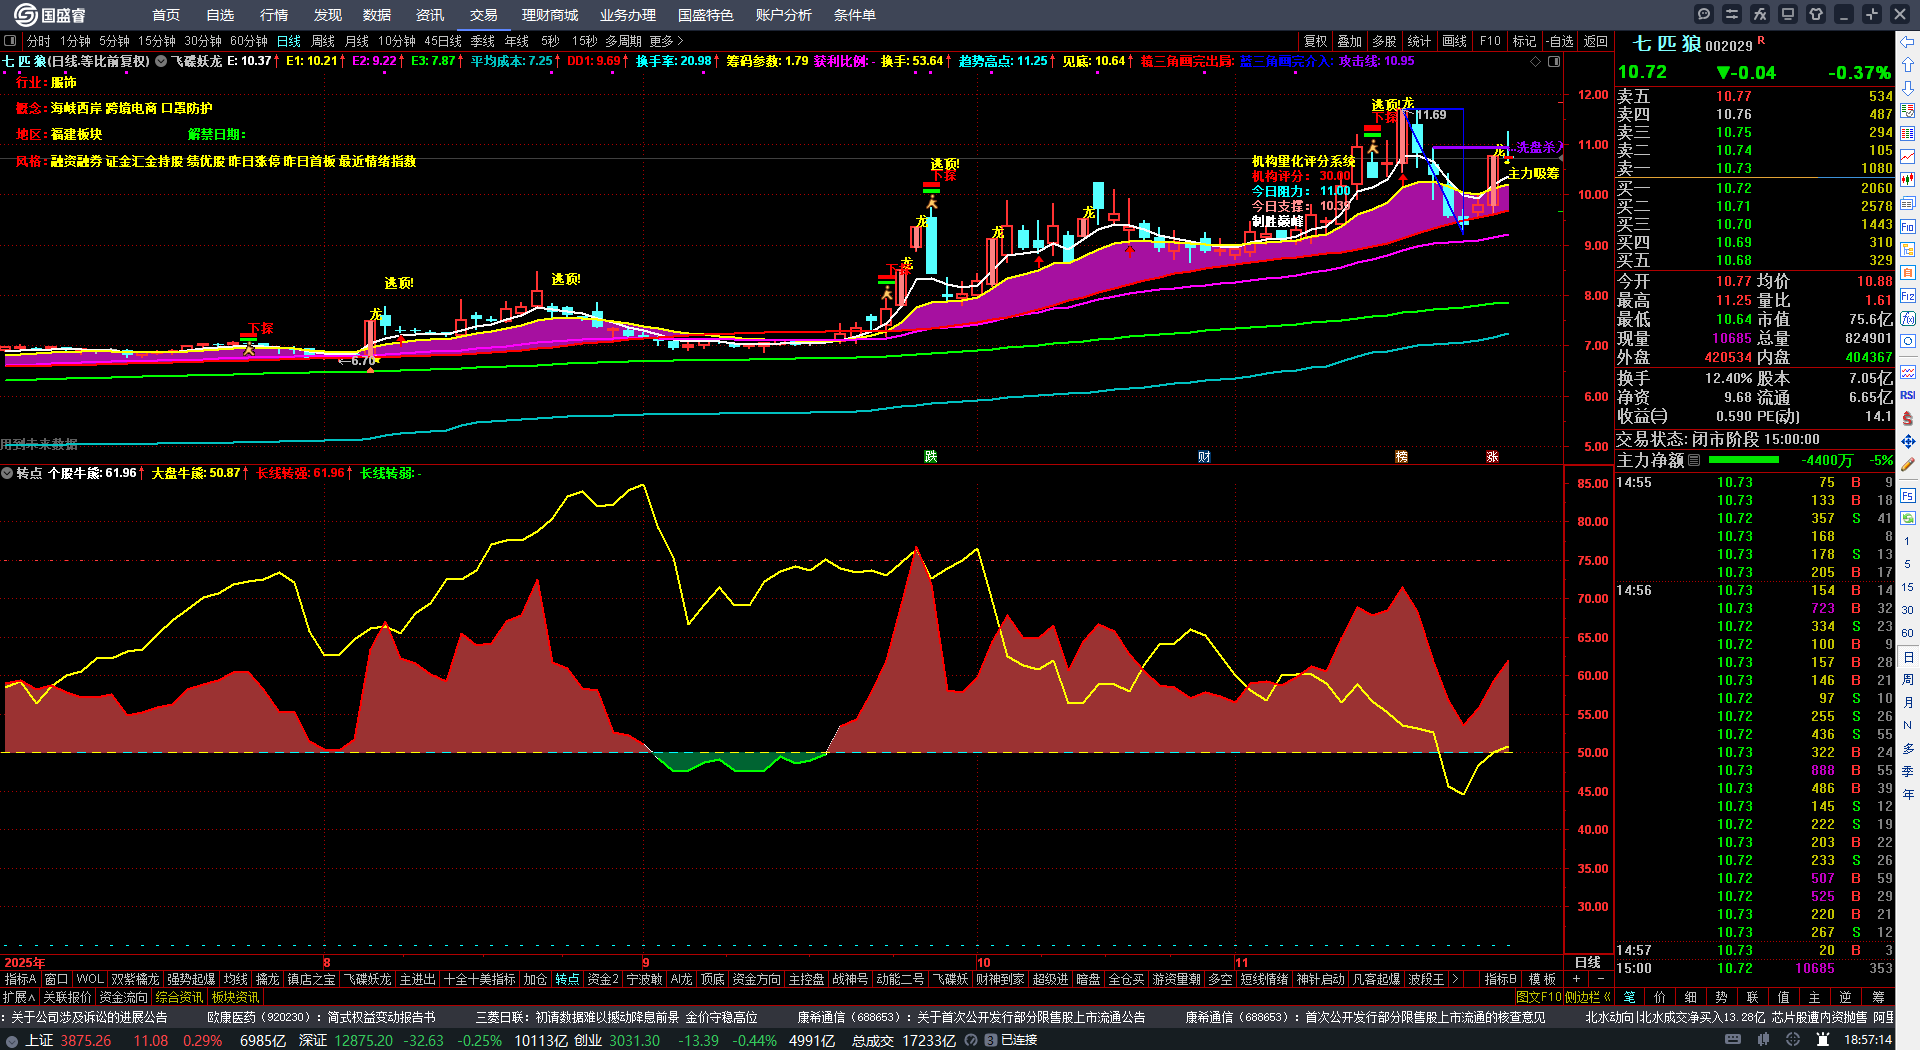Expand the 更多 periods dropdown
The width and height of the screenshot is (1920, 1050).
667,41
